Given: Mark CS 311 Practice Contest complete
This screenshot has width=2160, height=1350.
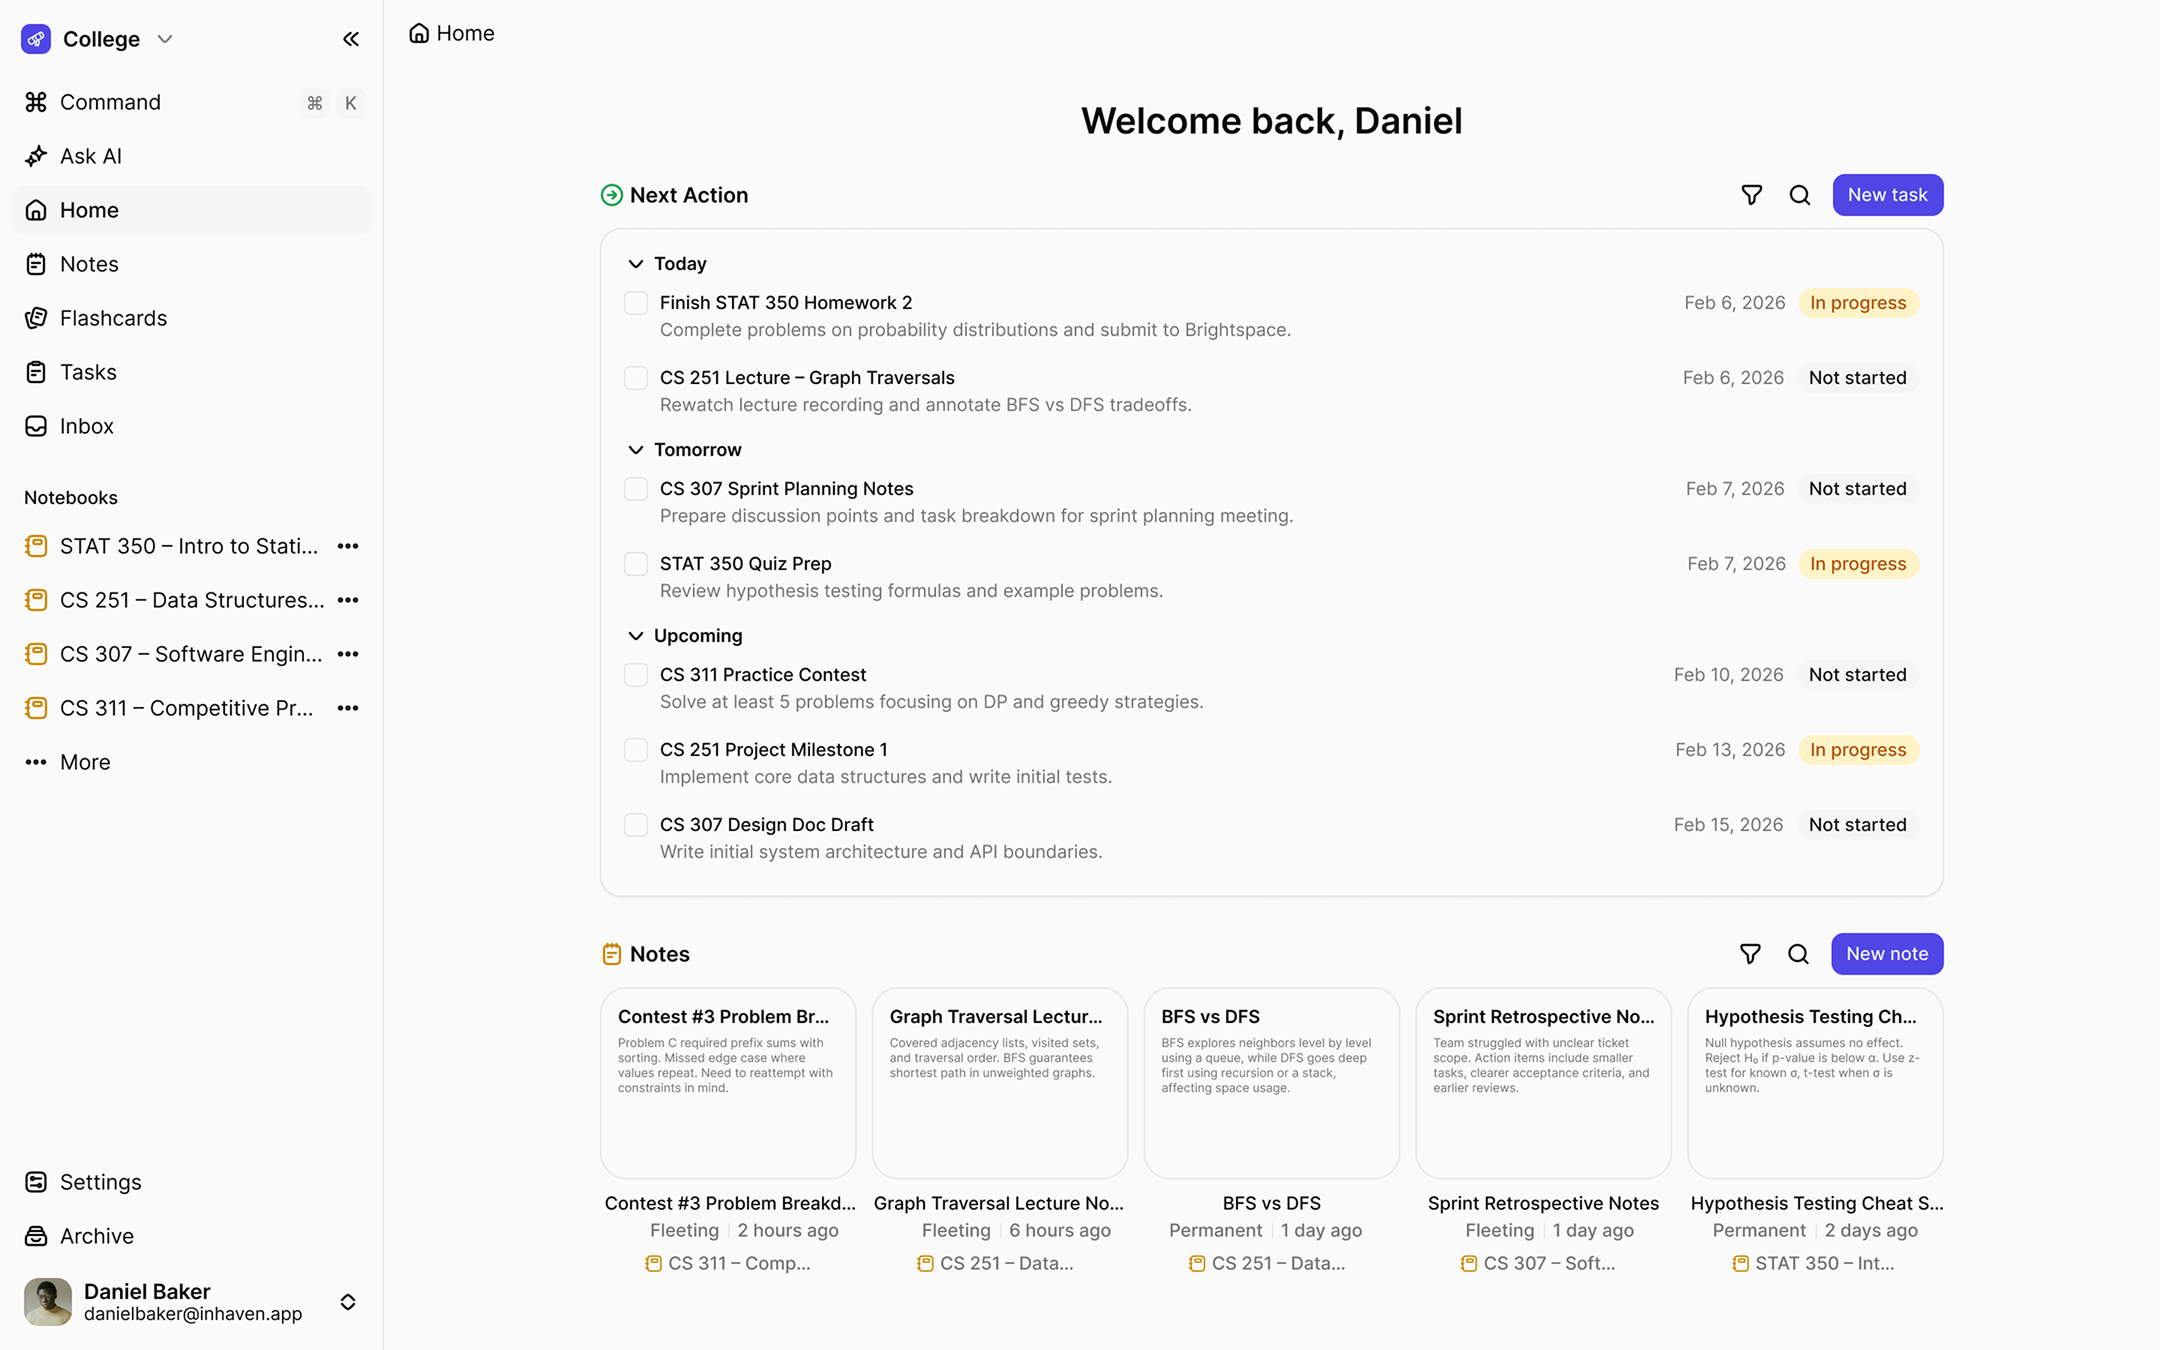Looking at the screenshot, I should tap(636, 675).
